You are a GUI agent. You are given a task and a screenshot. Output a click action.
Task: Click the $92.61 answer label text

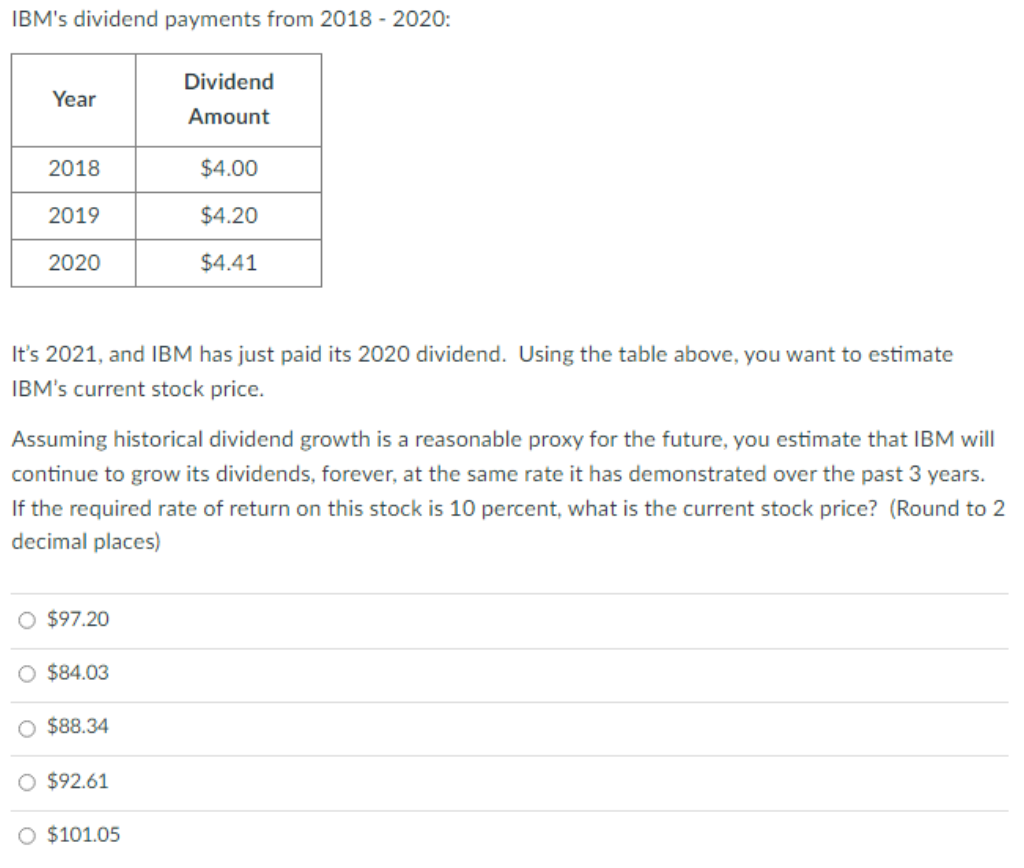pyautogui.click(x=76, y=781)
